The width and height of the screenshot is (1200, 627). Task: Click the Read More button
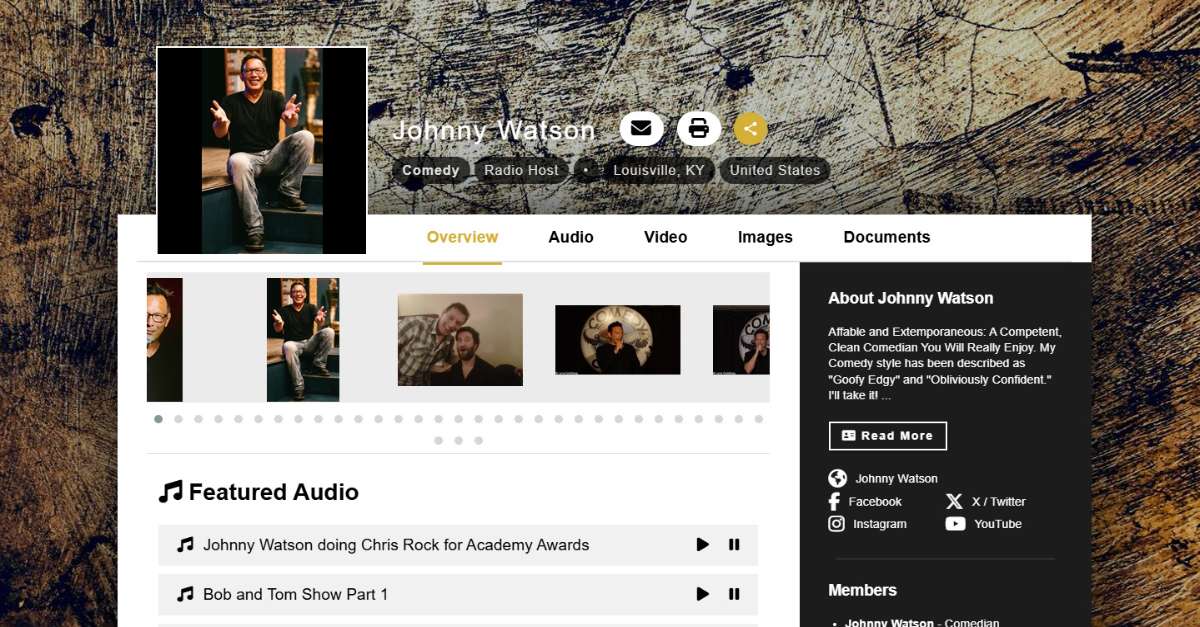(x=888, y=435)
